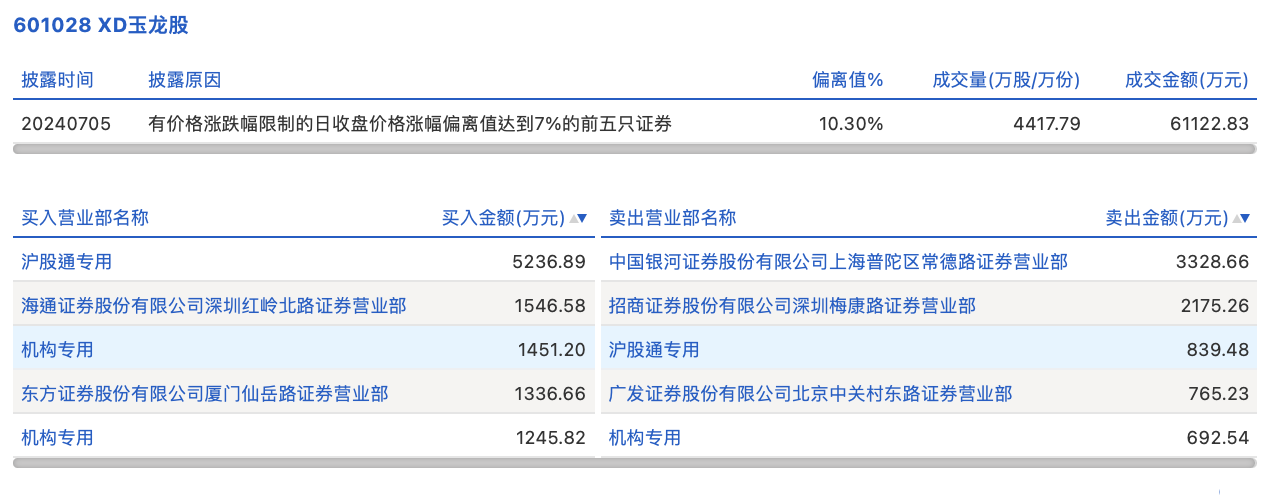Open 海通证券深圳红岭北路证券营业部 entry

[x=214, y=306]
